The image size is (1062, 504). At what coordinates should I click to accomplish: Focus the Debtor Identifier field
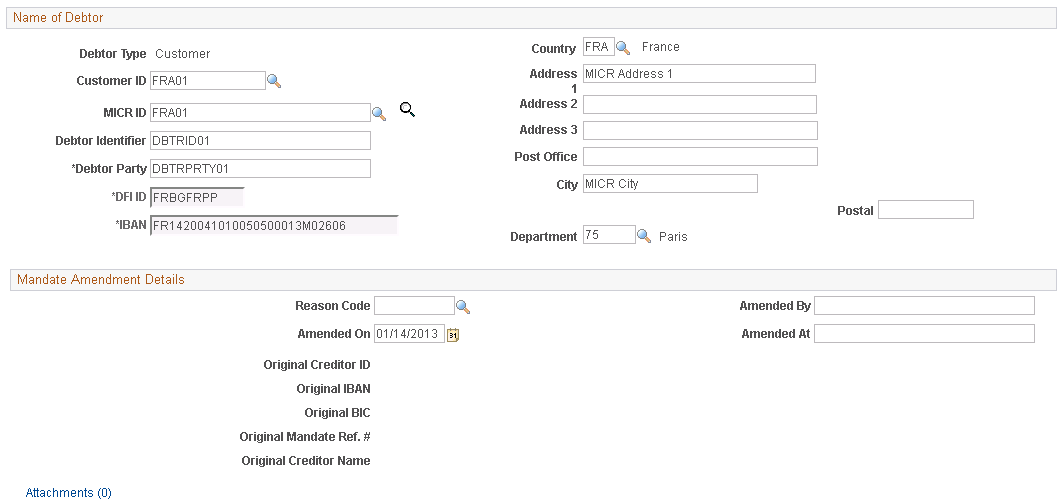pyautogui.click(x=260, y=140)
